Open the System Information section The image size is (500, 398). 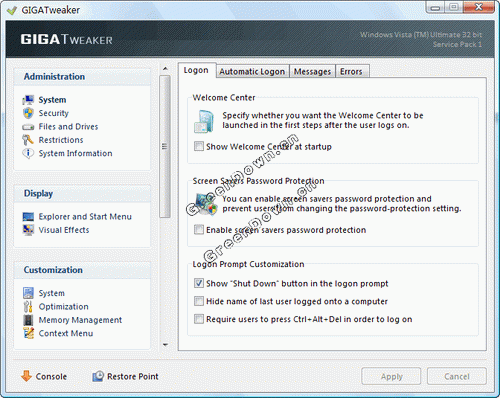(75, 153)
